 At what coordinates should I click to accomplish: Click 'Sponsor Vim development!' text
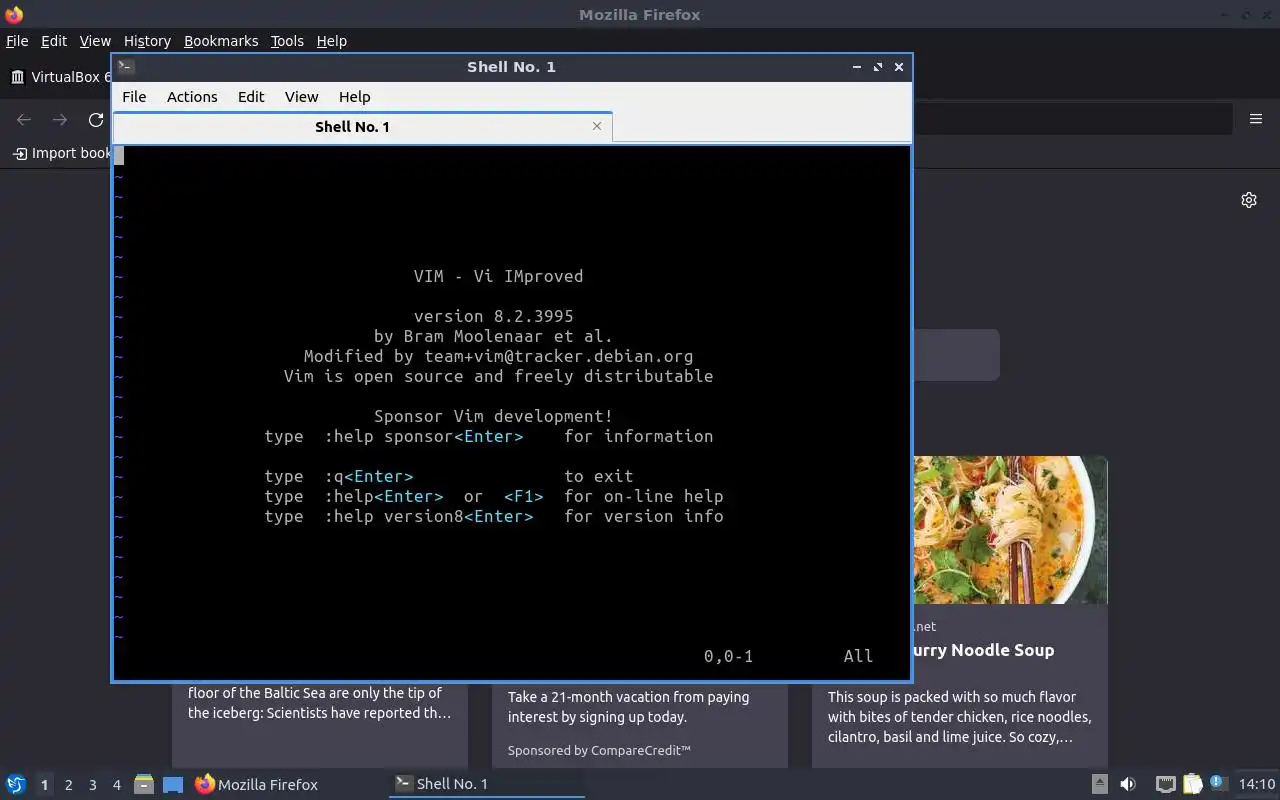coord(493,416)
